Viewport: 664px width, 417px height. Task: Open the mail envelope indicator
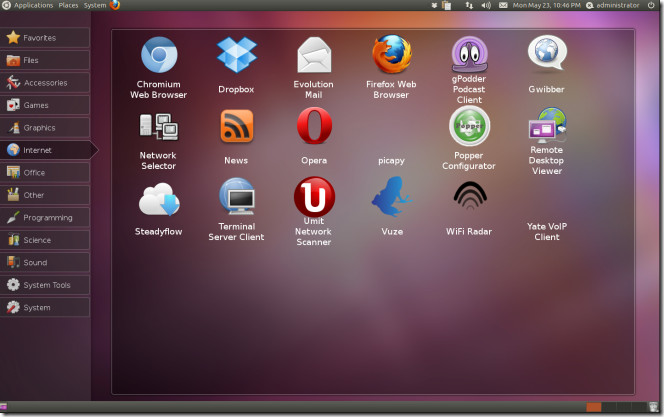tap(503, 5)
